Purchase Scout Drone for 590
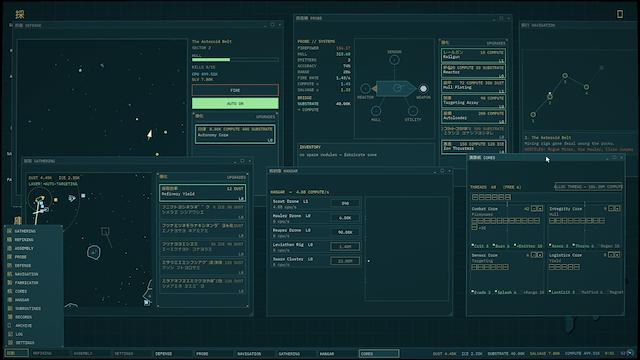 [x=345, y=203]
